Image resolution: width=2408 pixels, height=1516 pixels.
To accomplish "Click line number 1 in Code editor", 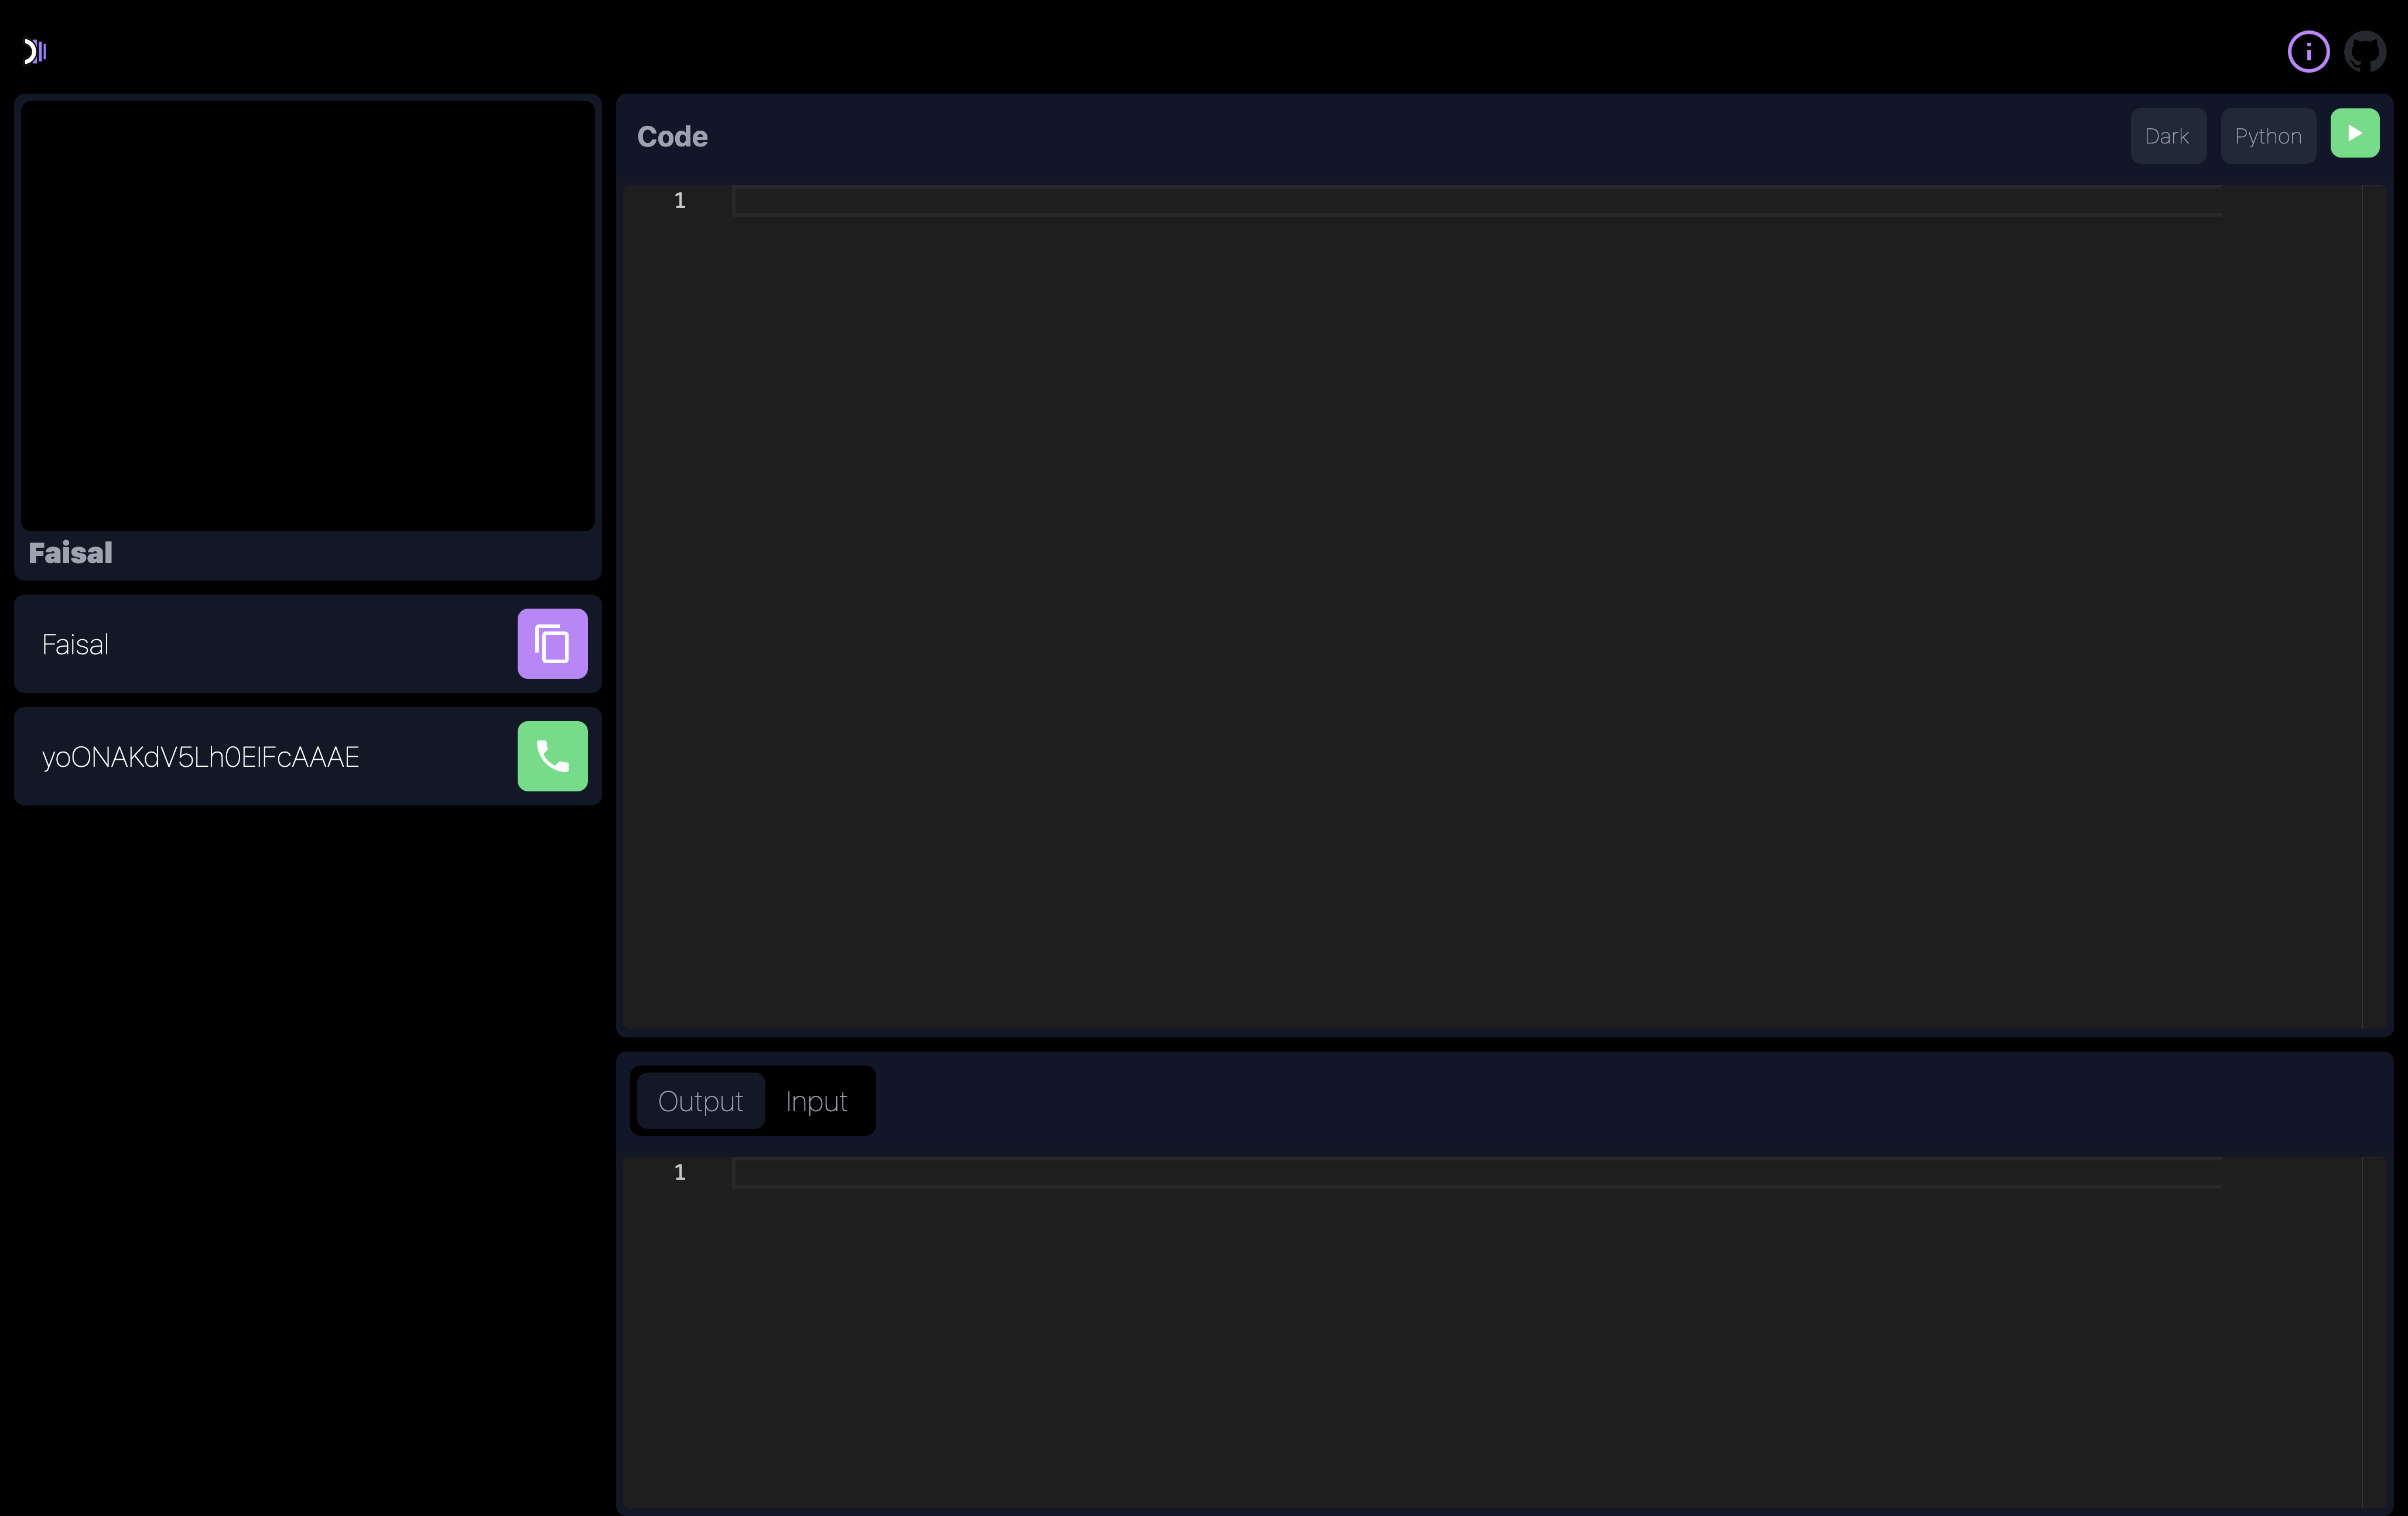I will 680,201.
